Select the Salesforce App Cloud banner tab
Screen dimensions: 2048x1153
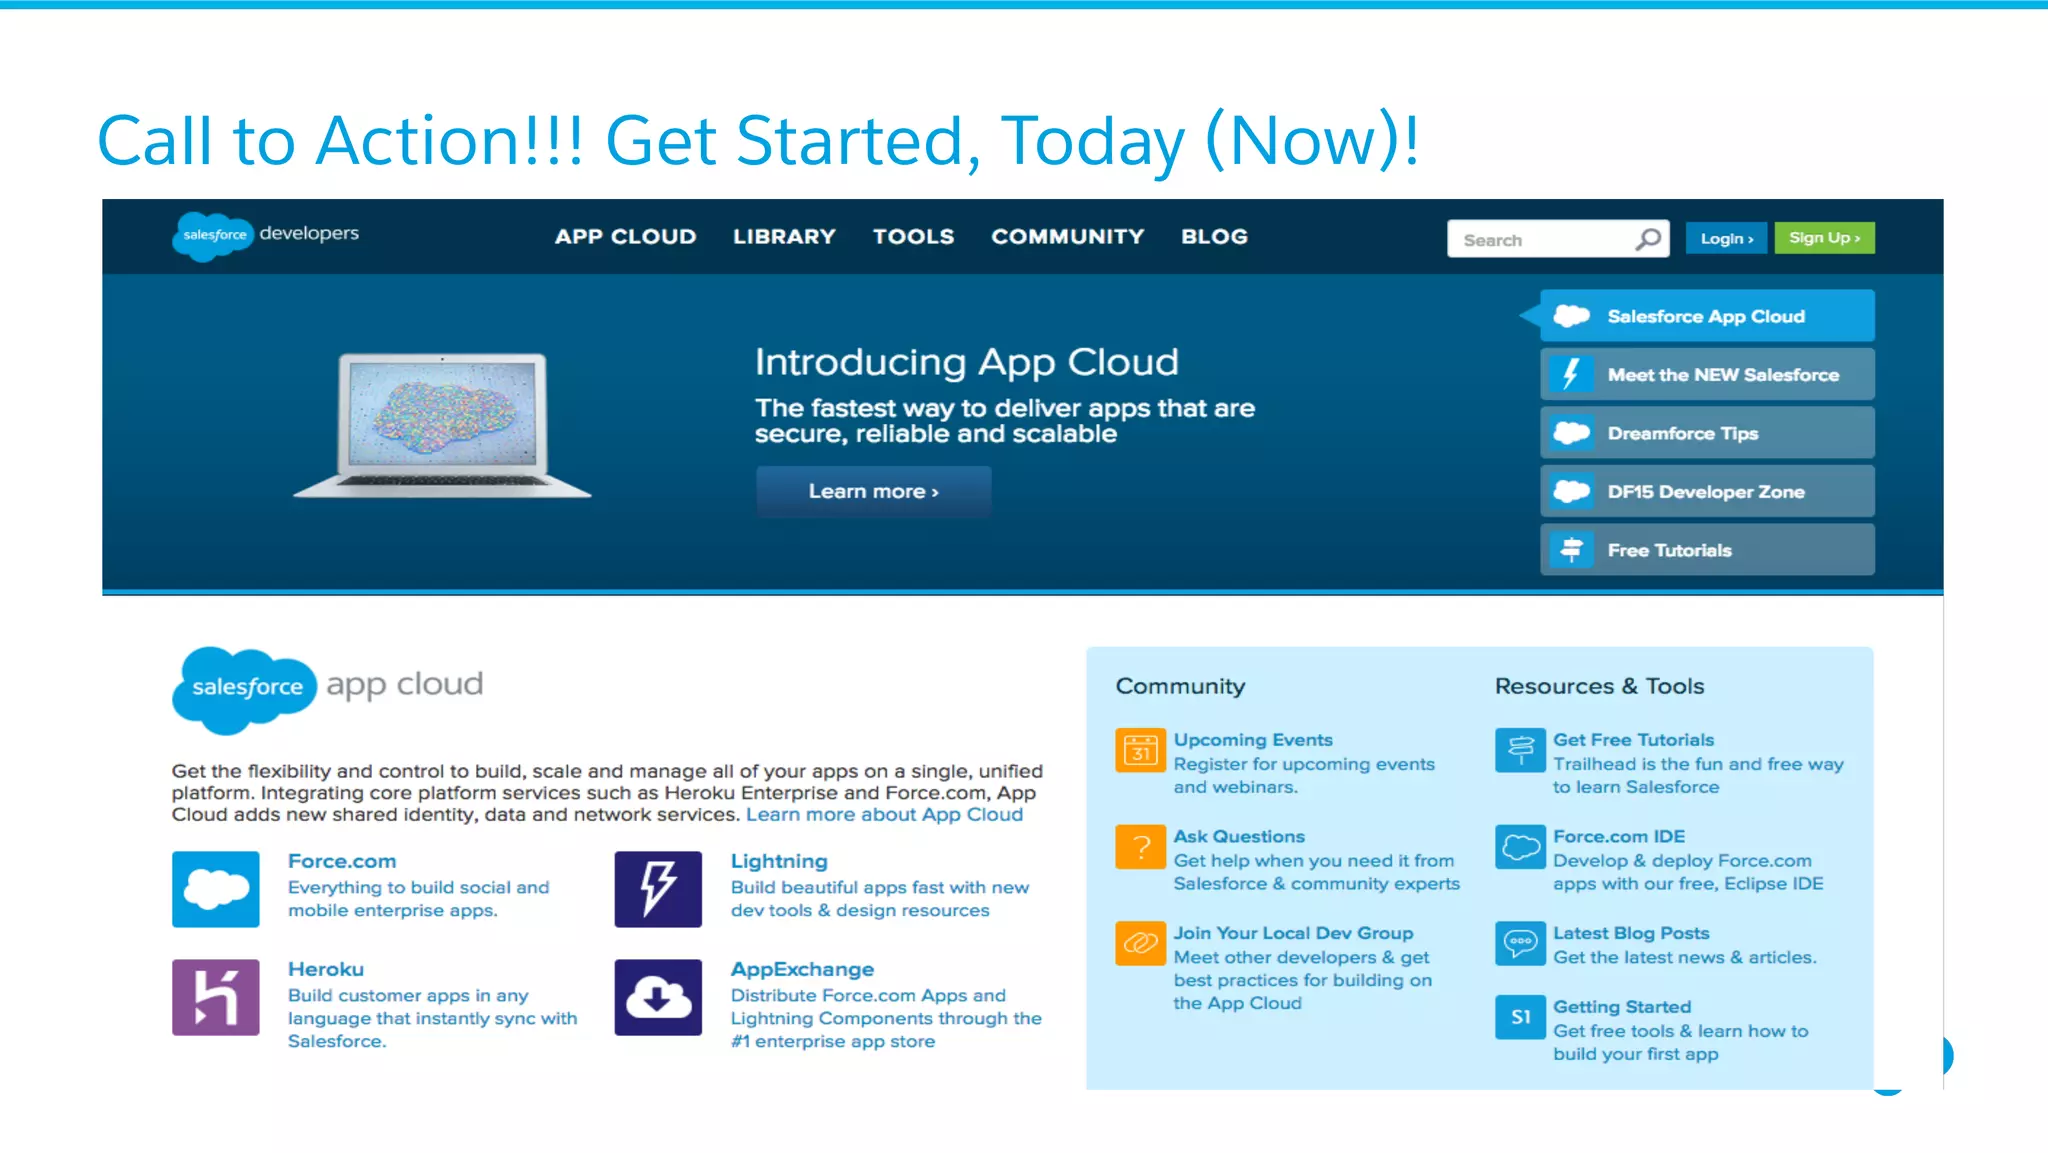1707,316
